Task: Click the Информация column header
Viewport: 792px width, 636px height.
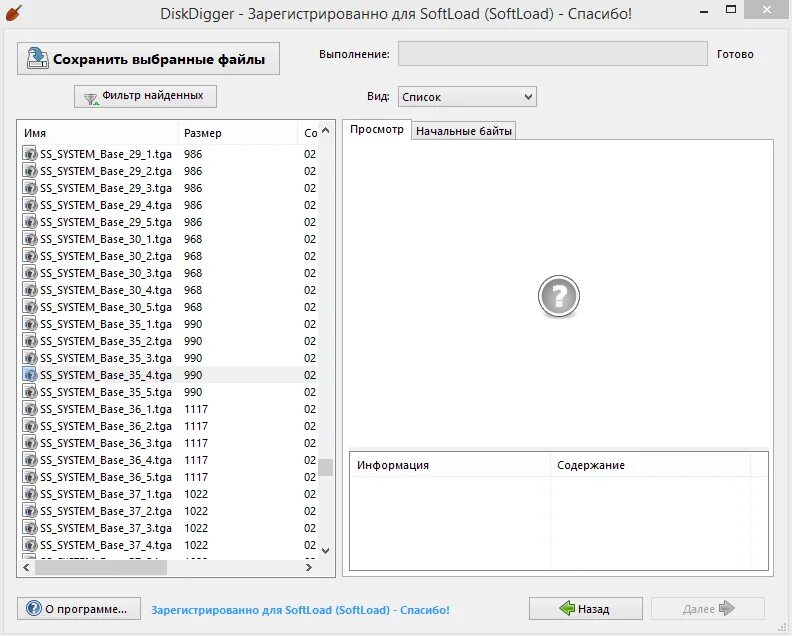Action: click(450, 465)
